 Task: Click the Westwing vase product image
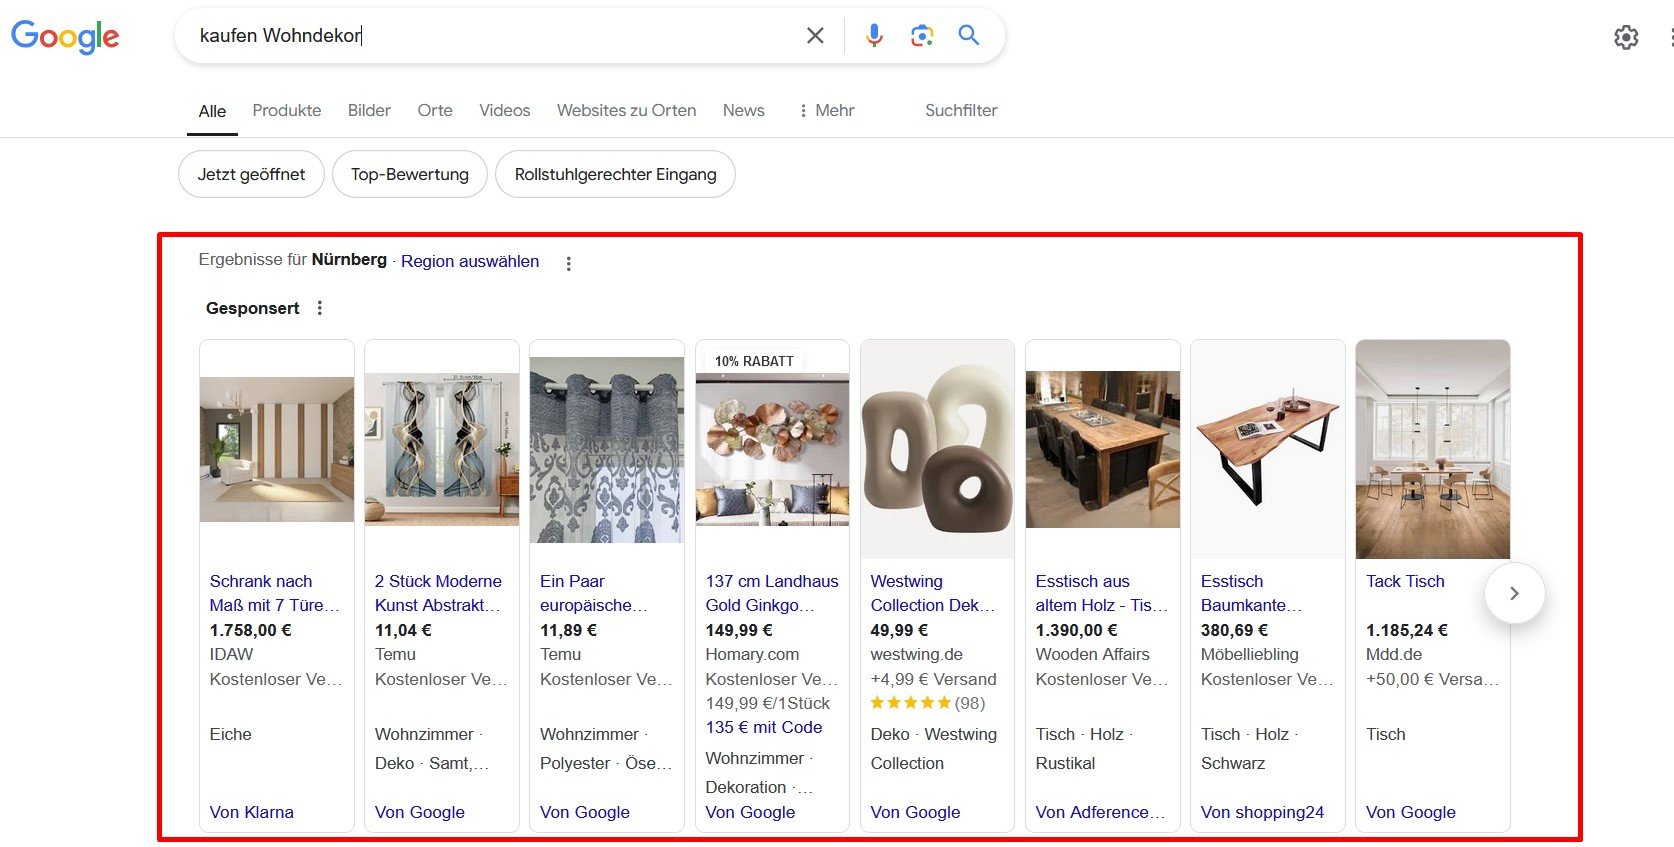click(938, 449)
